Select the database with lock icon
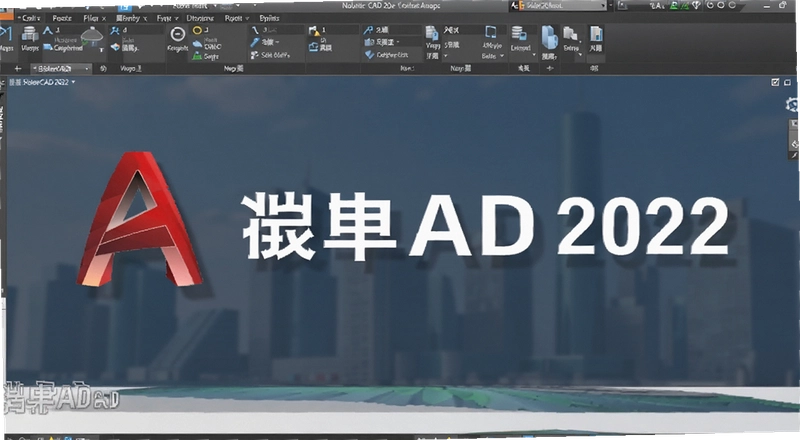Viewport: 800px width, 440px height. (519, 34)
